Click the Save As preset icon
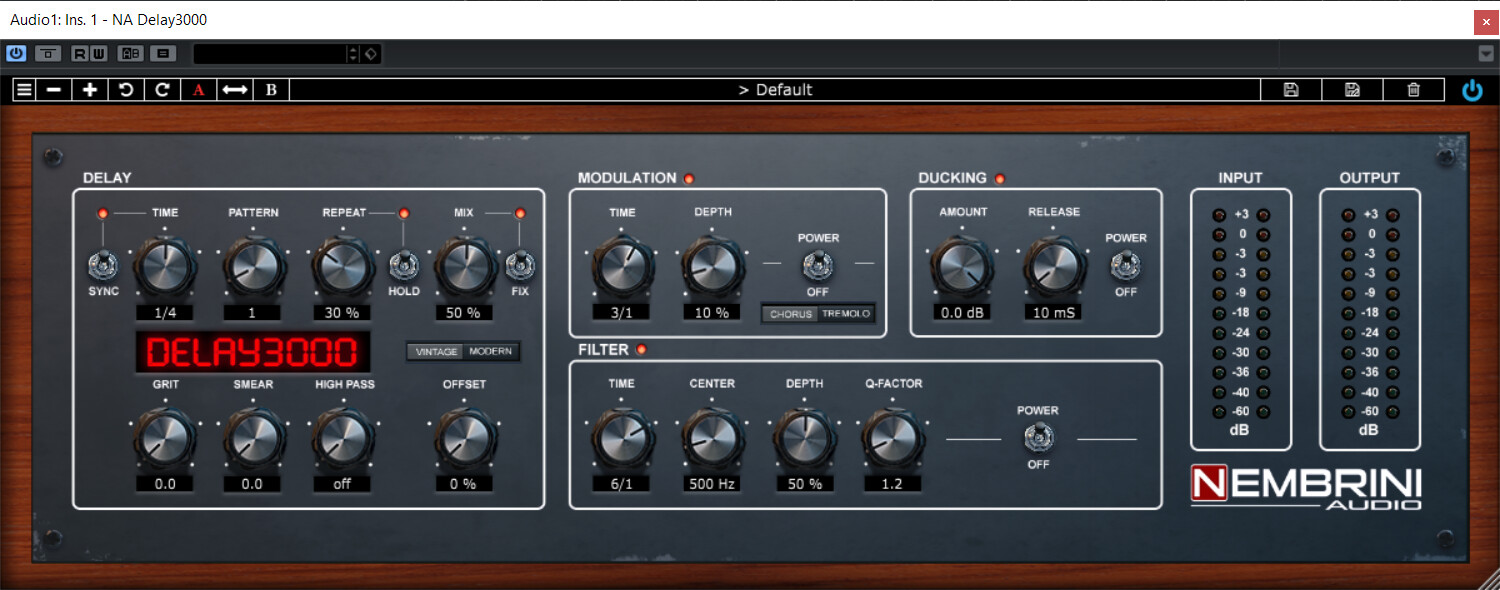This screenshot has width=1500, height=590. 1353,90
